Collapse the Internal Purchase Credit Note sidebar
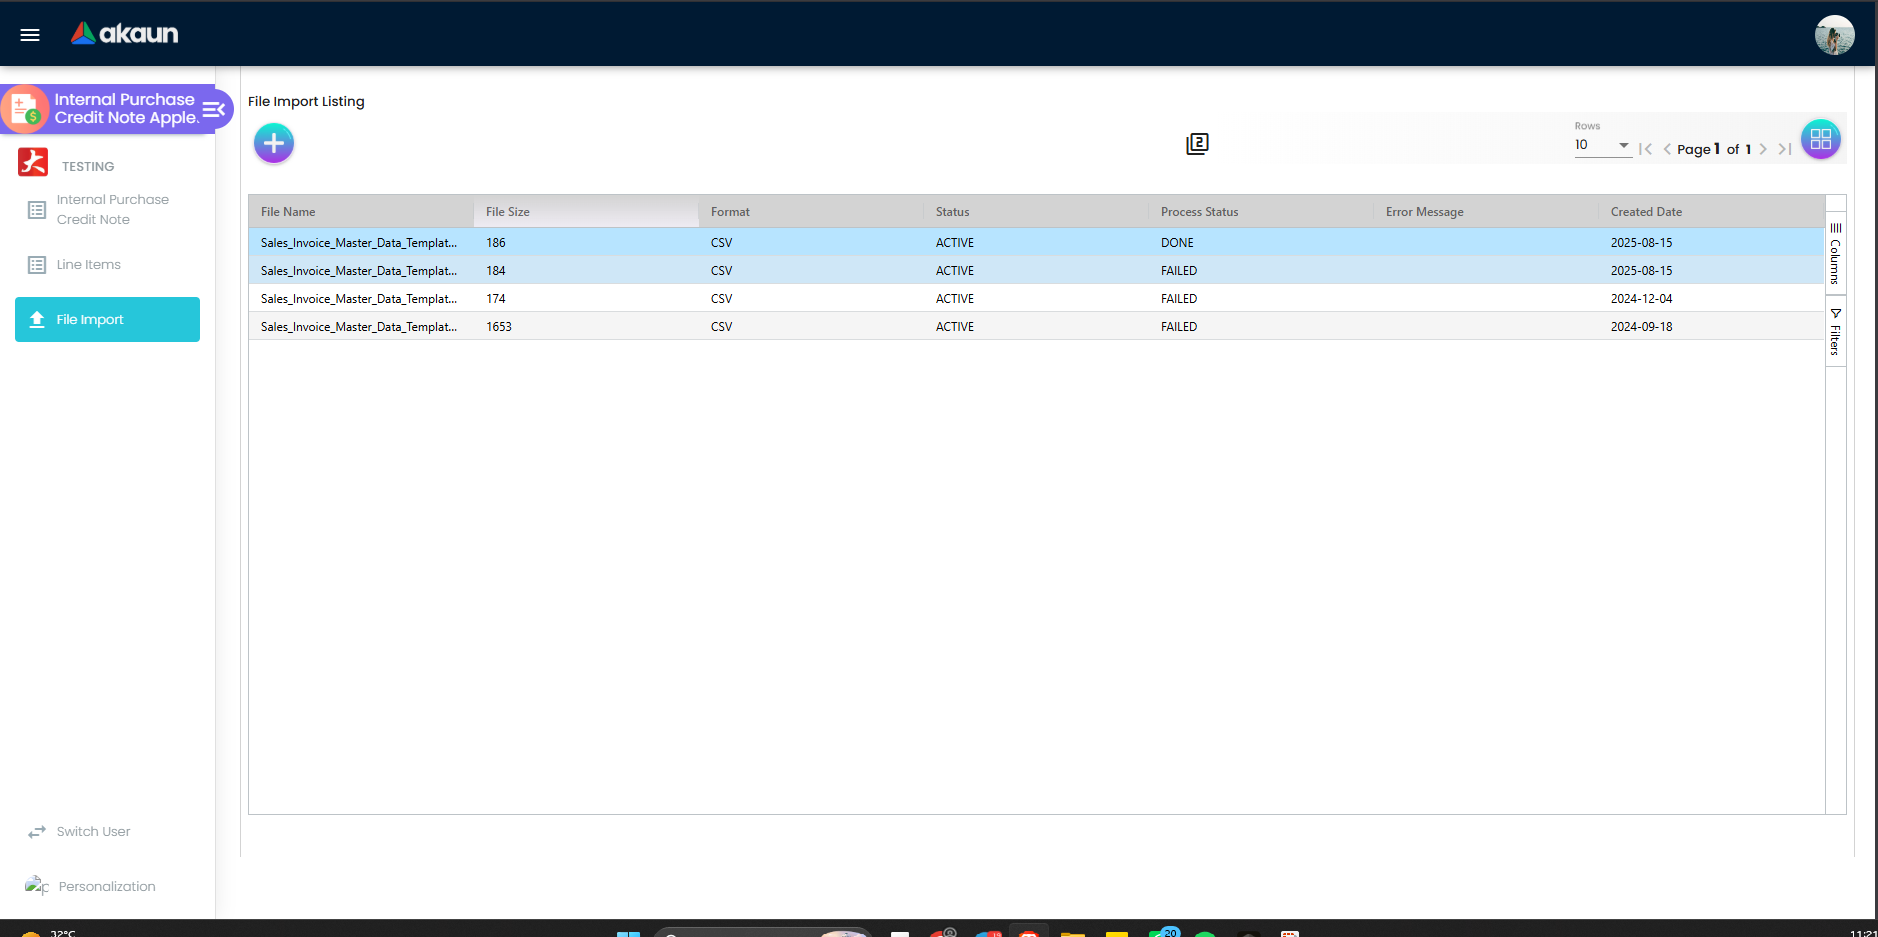 pos(214,109)
